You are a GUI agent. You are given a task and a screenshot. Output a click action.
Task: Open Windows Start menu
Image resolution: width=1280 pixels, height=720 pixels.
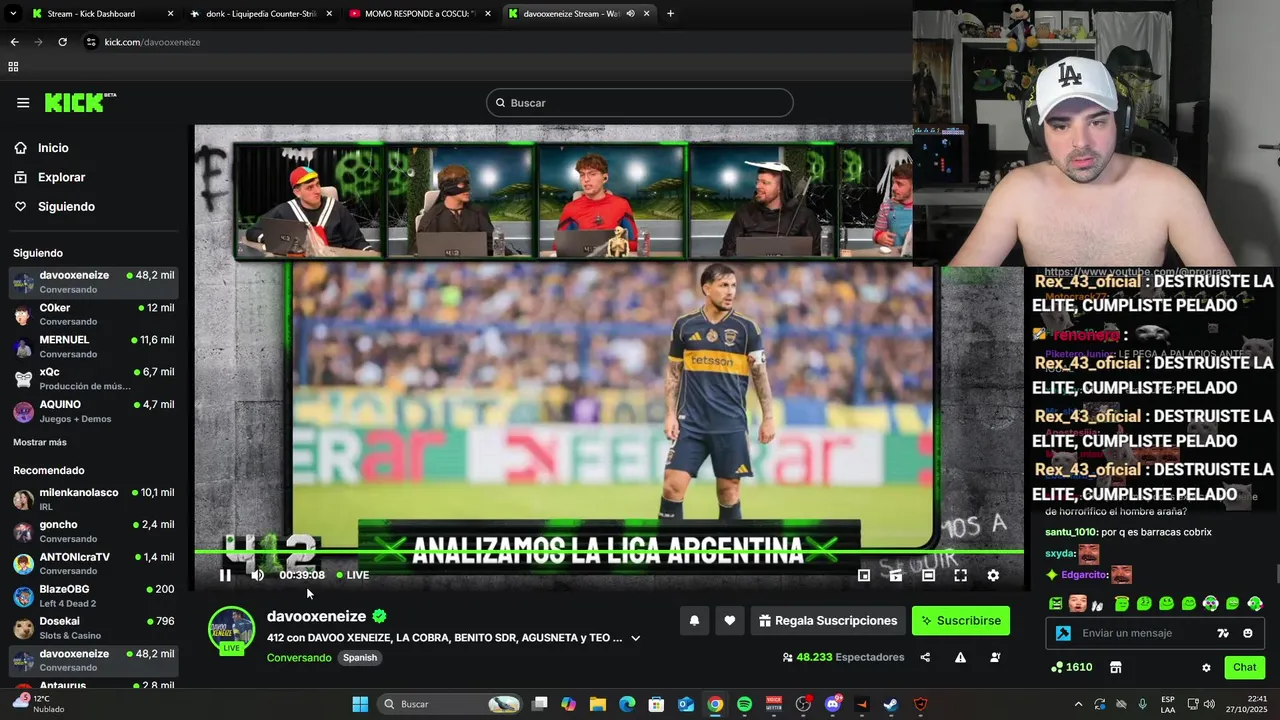coord(360,704)
